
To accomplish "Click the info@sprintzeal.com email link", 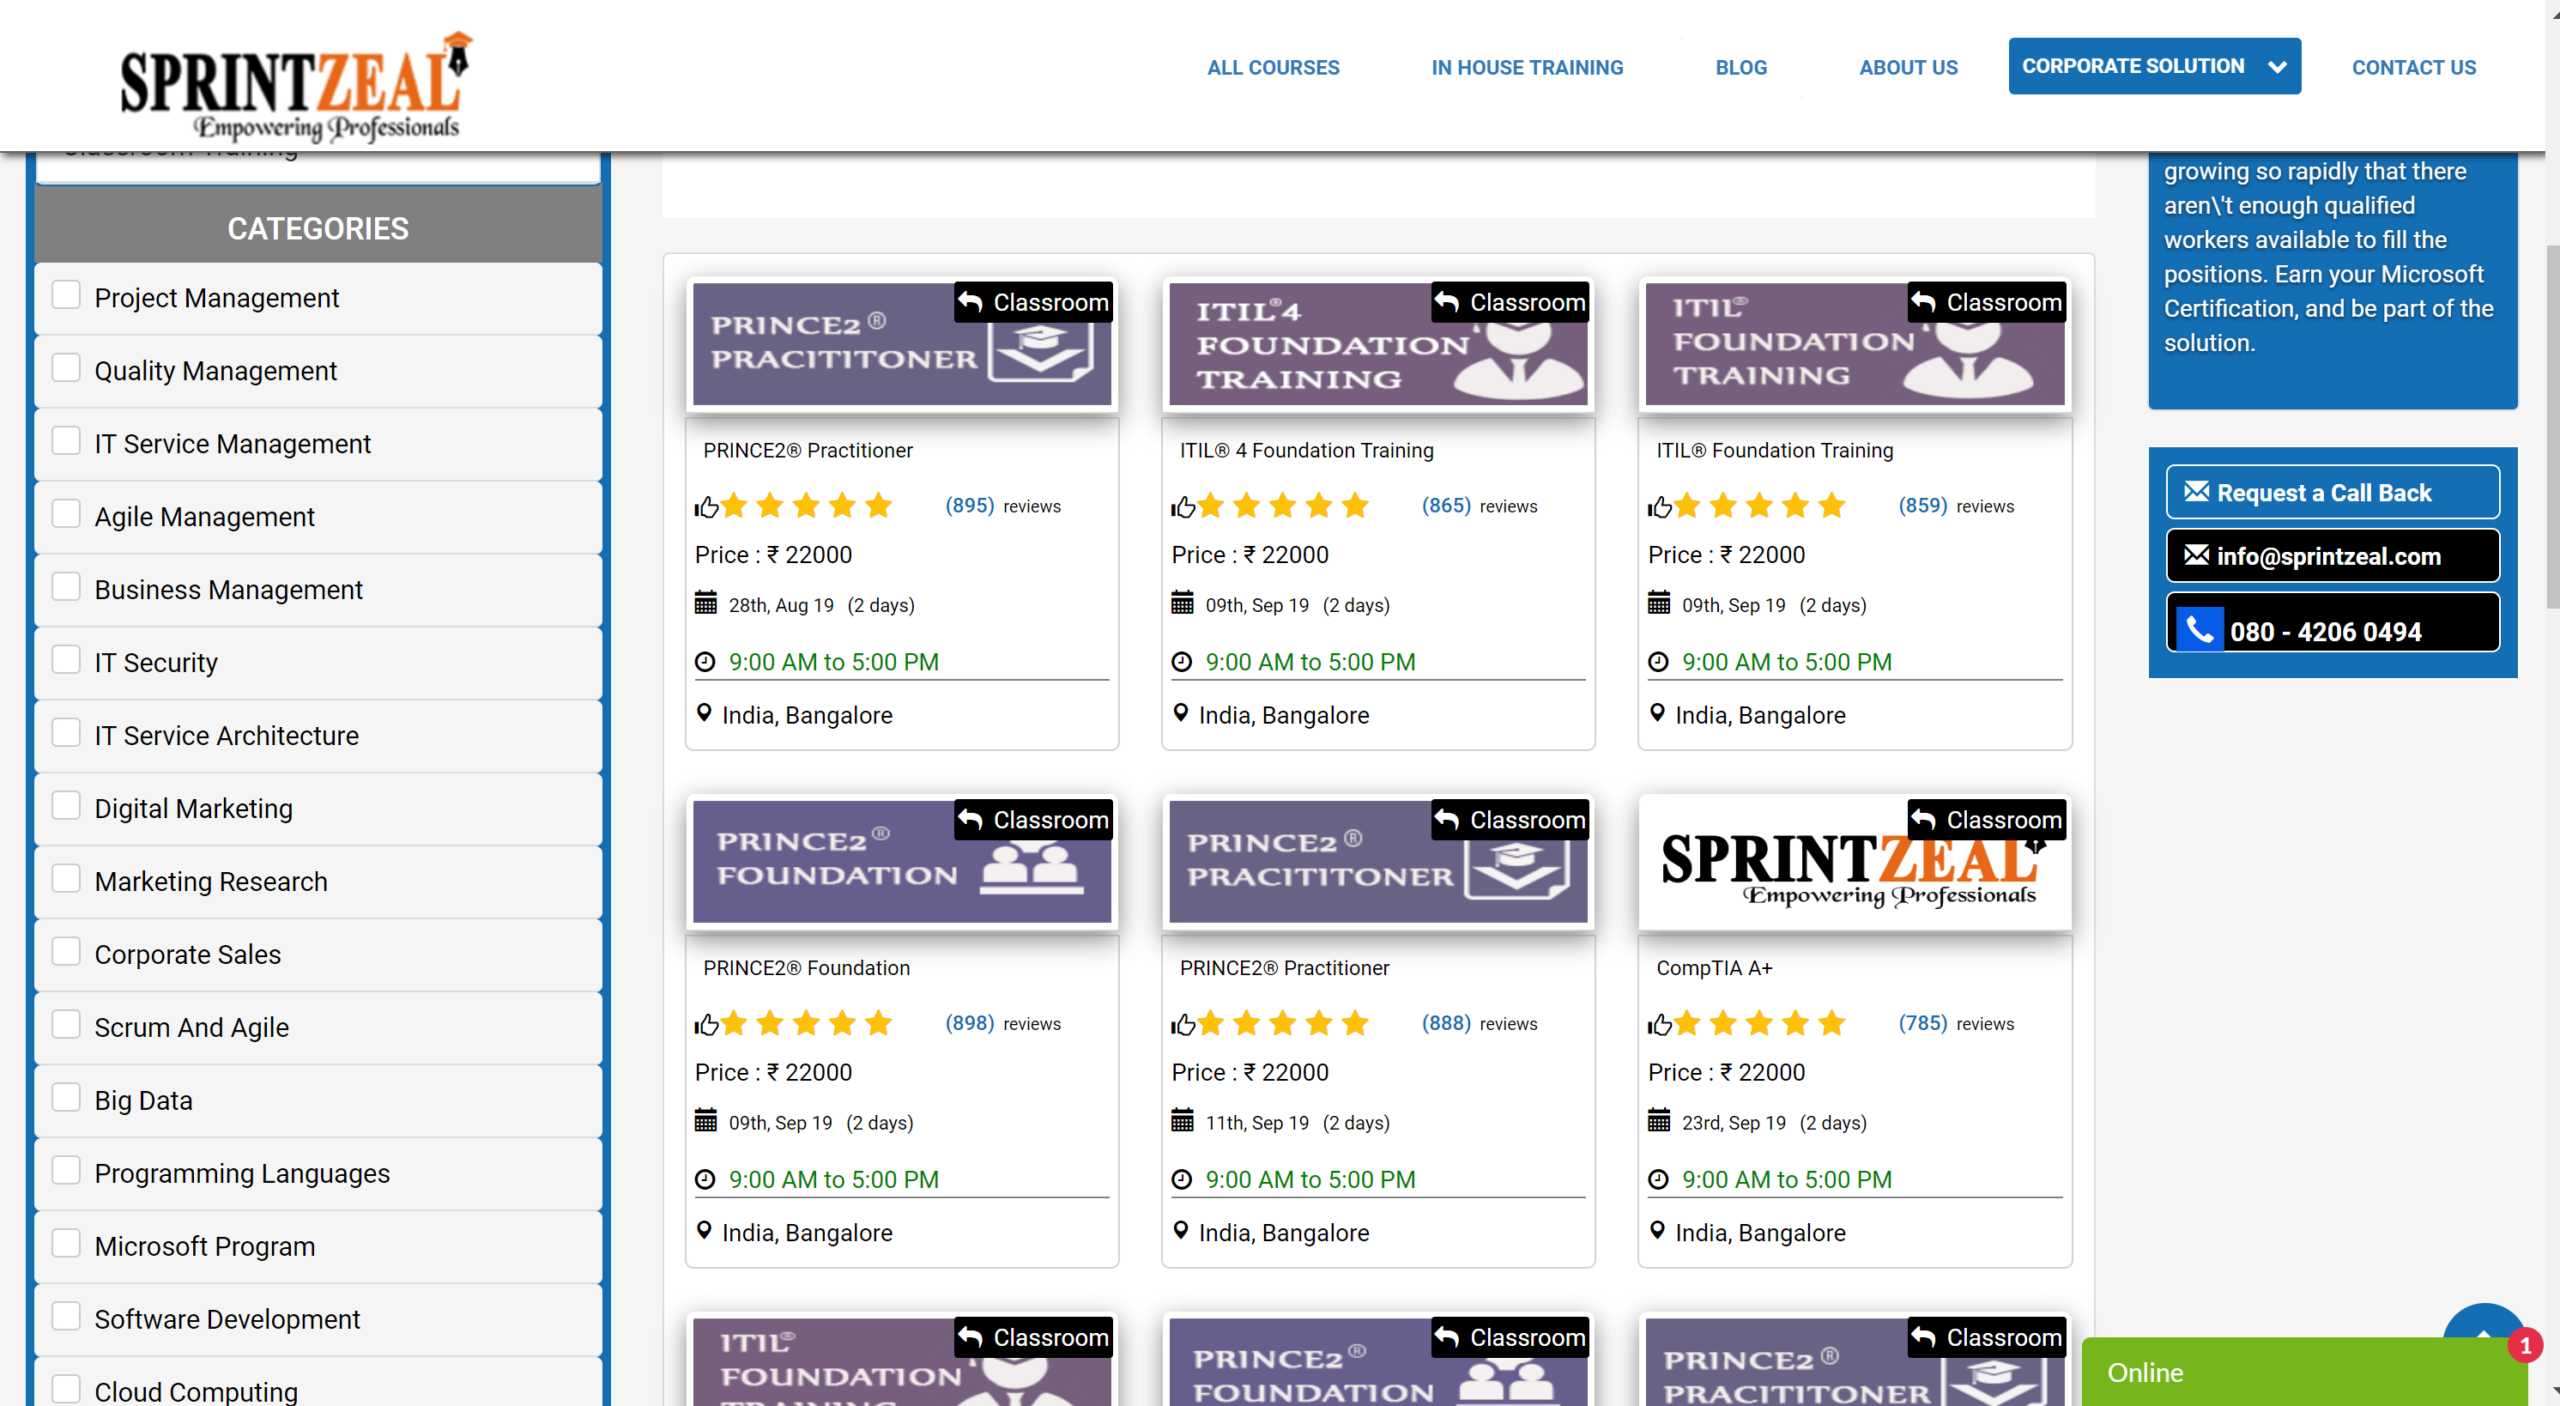I will [x=2332, y=556].
